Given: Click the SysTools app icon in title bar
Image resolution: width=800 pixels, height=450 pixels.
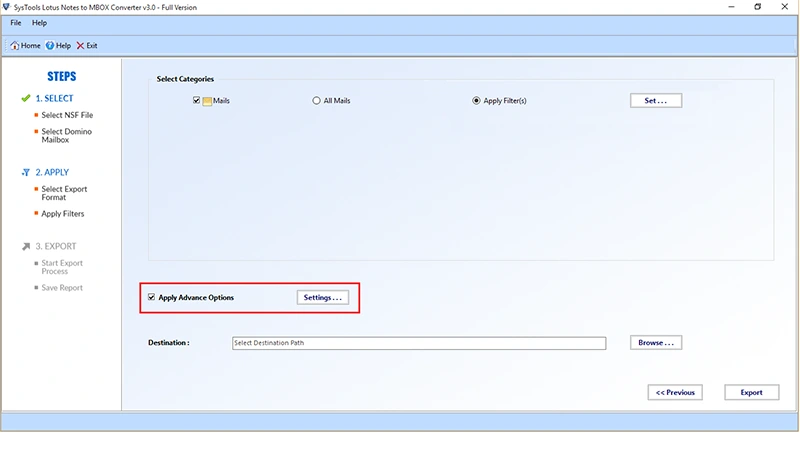Looking at the screenshot, I should point(6,7).
